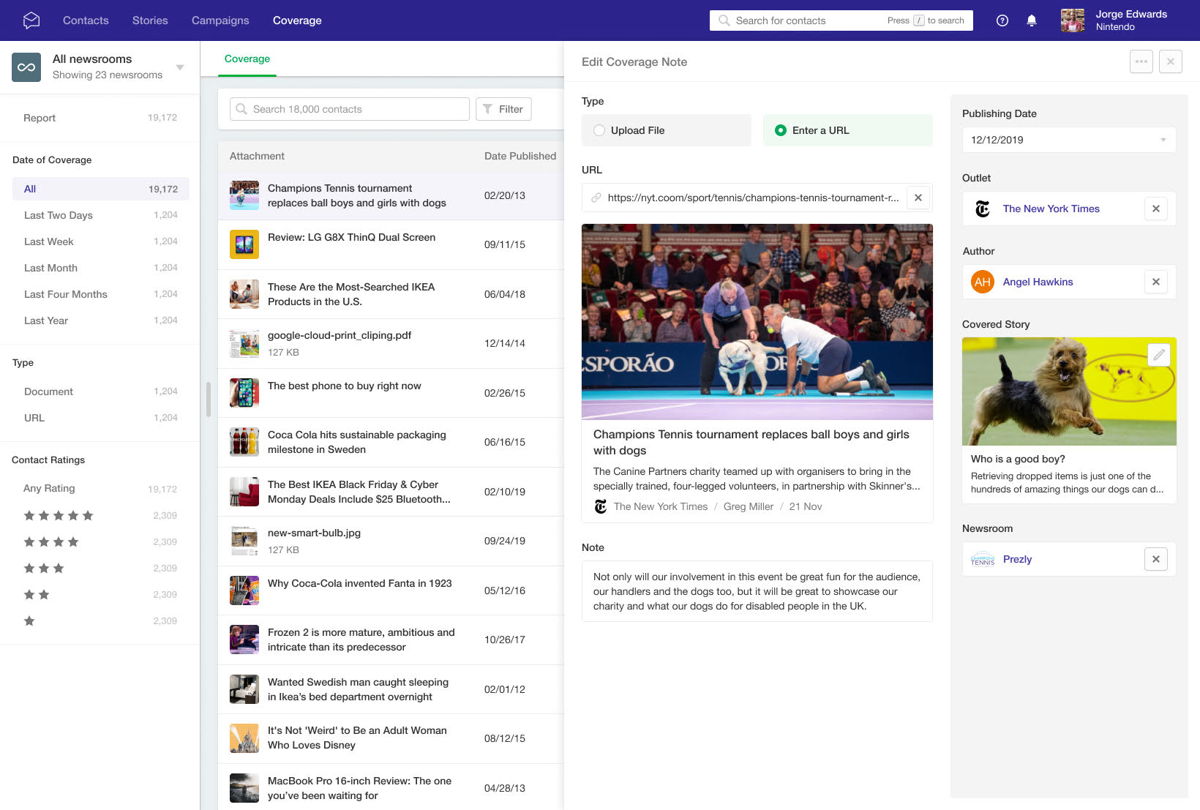
Task: Open the Report sidebar item
Action: coord(100,118)
